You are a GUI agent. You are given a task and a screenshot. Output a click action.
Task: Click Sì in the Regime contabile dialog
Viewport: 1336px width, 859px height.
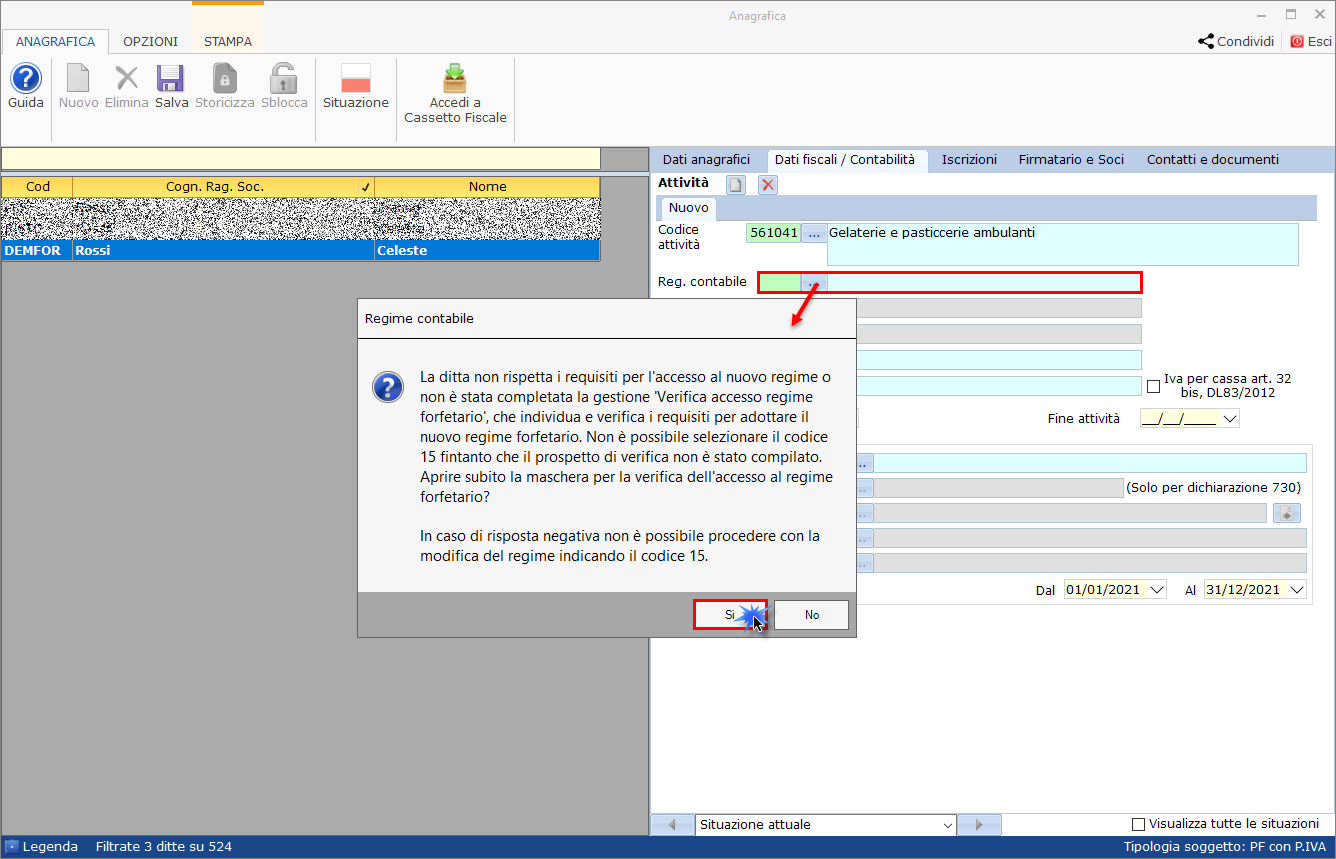730,615
